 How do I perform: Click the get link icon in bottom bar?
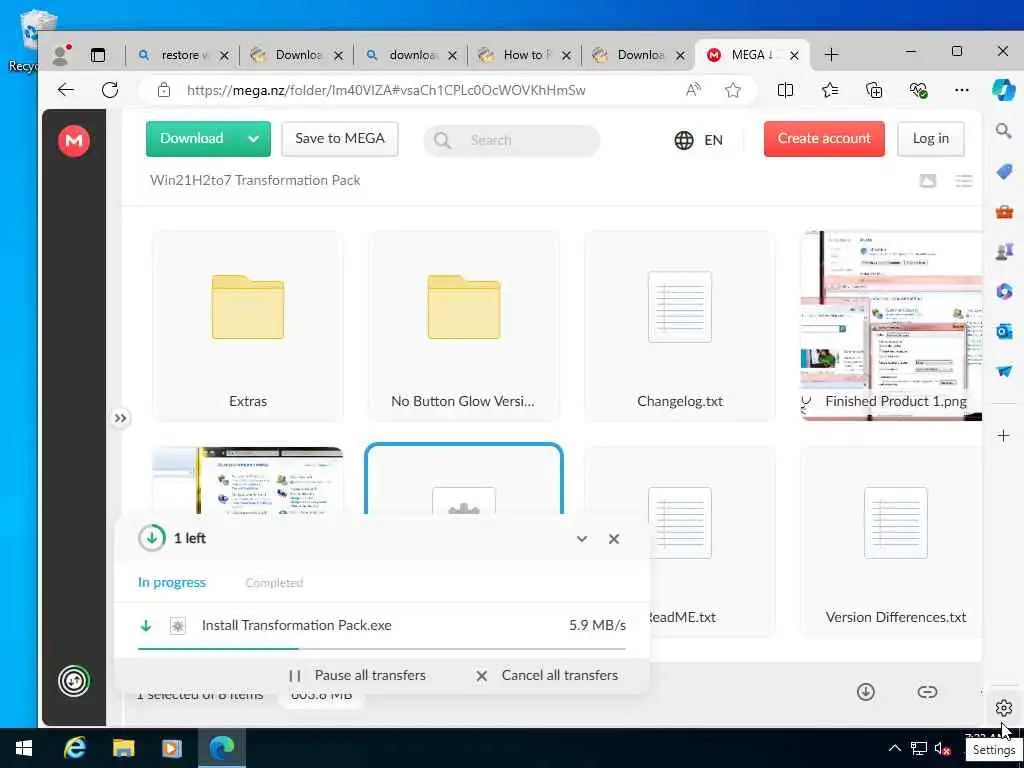click(927, 692)
